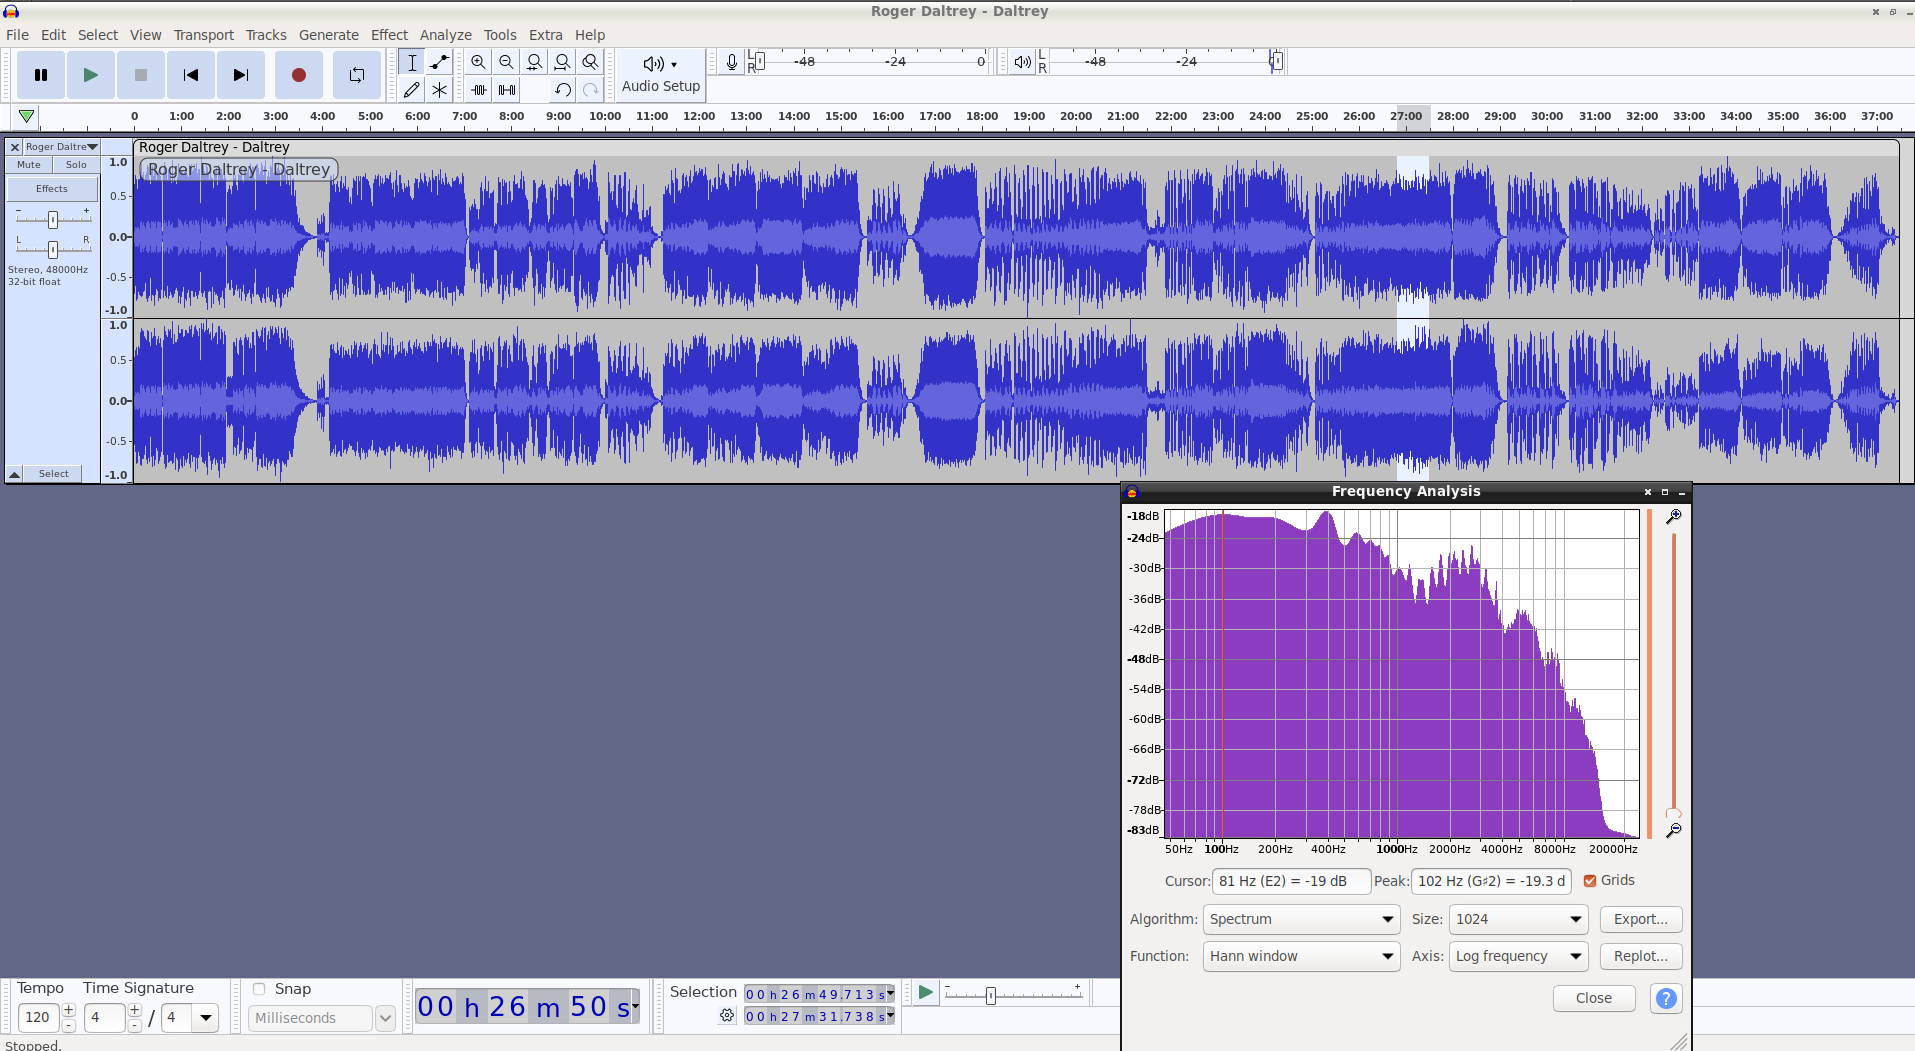Select the Envelope tool
Image resolution: width=1915 pixels, height=1051 pixels.
coord(439,62)
